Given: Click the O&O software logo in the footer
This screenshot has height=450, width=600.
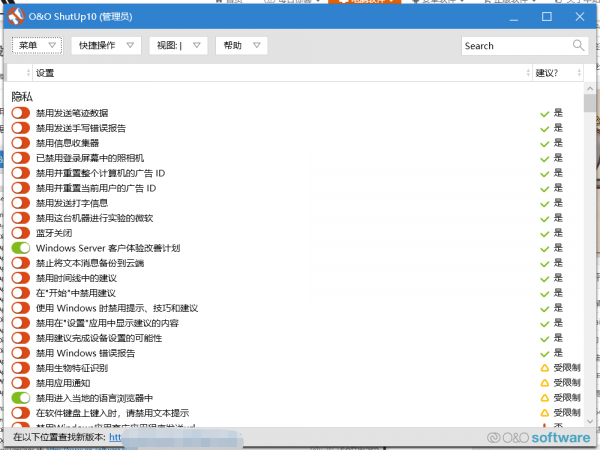Looking at the screenshot, I should [538, 437].
